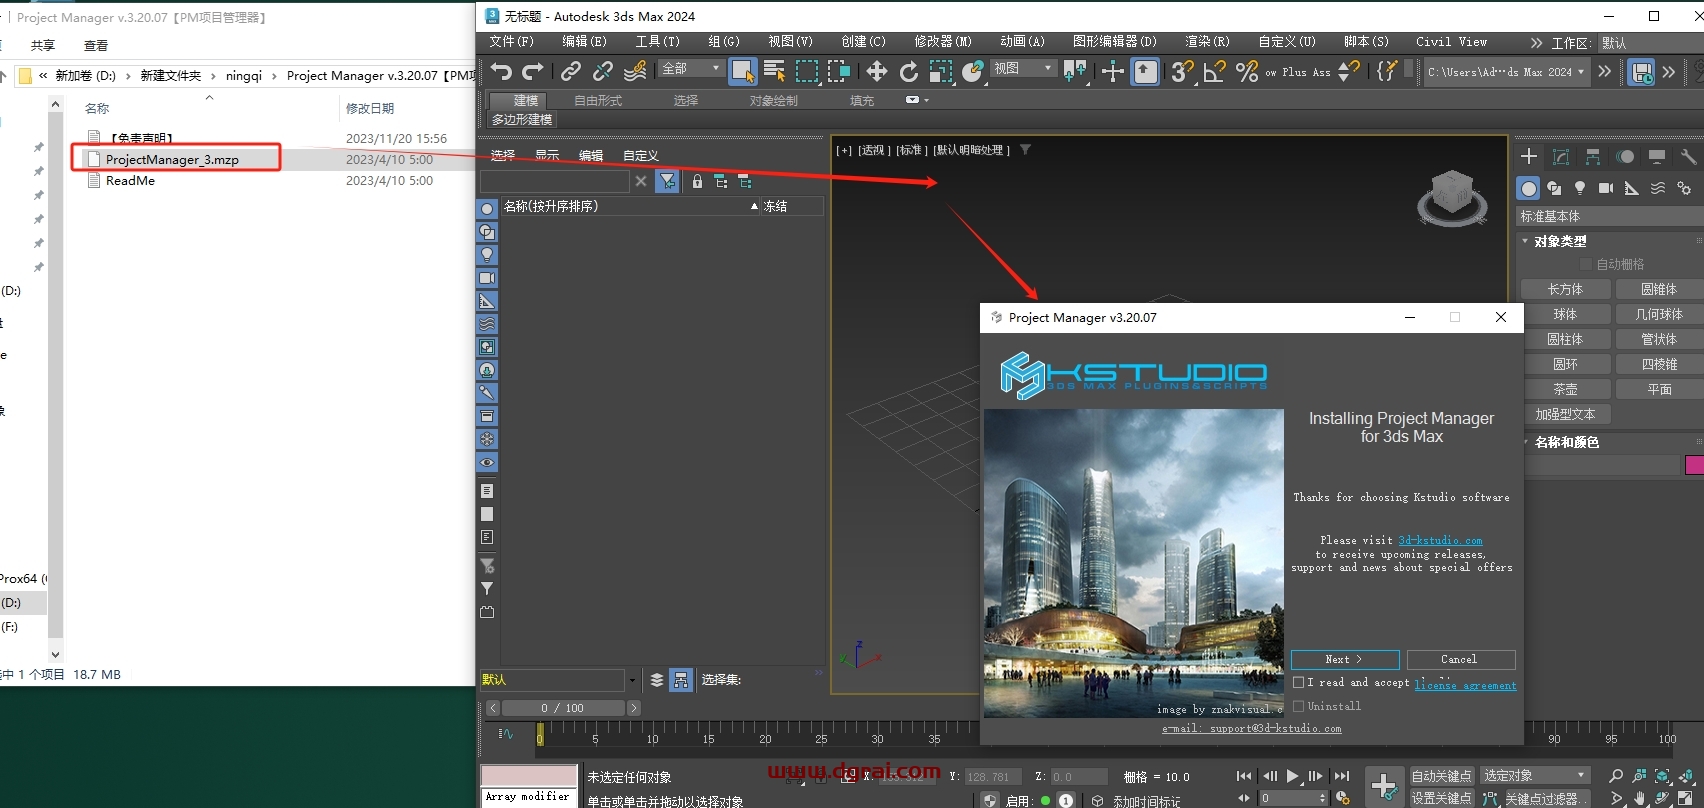Switch to the 自由形式 ribbon tab
Image resolution: width=1704 pixels, height=808 pixels.
pos(598,100)
